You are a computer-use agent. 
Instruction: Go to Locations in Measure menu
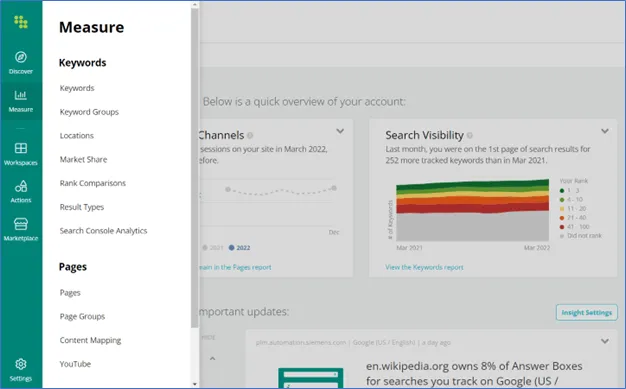(77, 135)
